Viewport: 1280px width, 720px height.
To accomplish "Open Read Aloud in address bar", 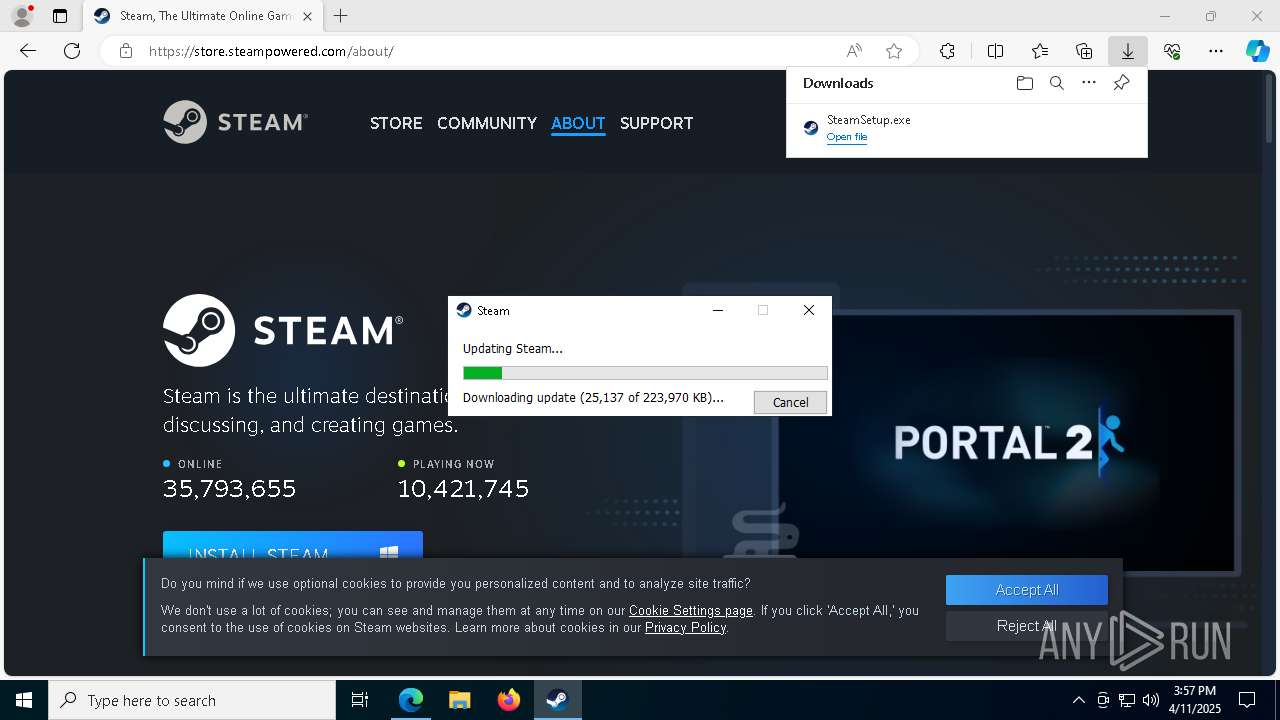I will [x=854, y=51].
